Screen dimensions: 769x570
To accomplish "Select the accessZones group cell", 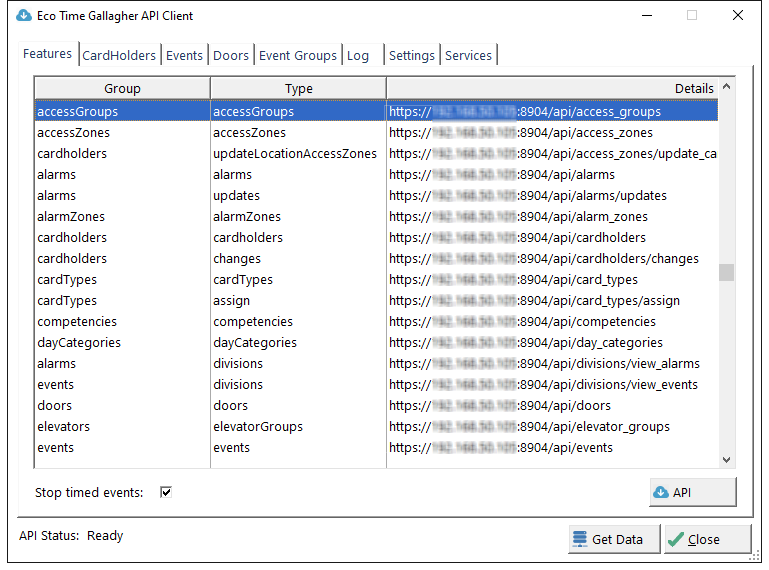I will point(123,132).
